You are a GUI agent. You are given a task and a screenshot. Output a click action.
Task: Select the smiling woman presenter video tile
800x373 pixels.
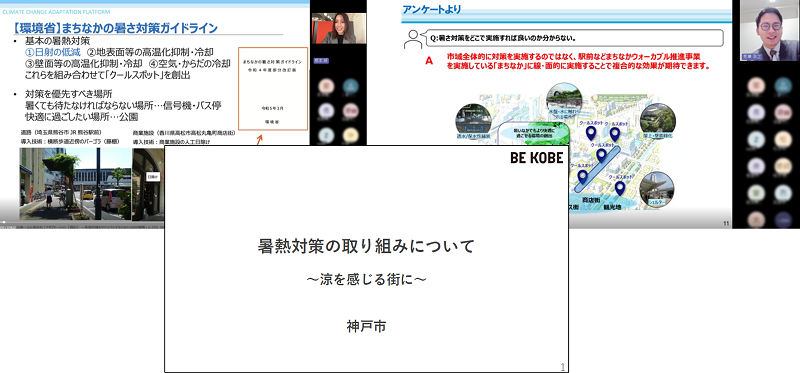338,29
